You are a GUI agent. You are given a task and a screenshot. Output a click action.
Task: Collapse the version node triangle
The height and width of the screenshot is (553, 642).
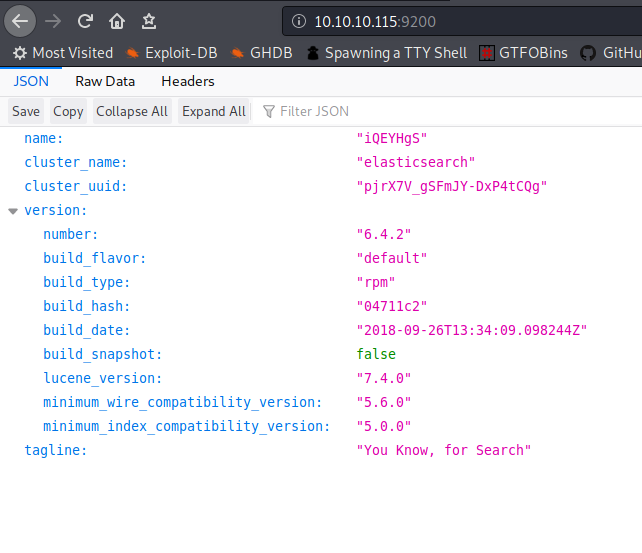click(13, 211)
